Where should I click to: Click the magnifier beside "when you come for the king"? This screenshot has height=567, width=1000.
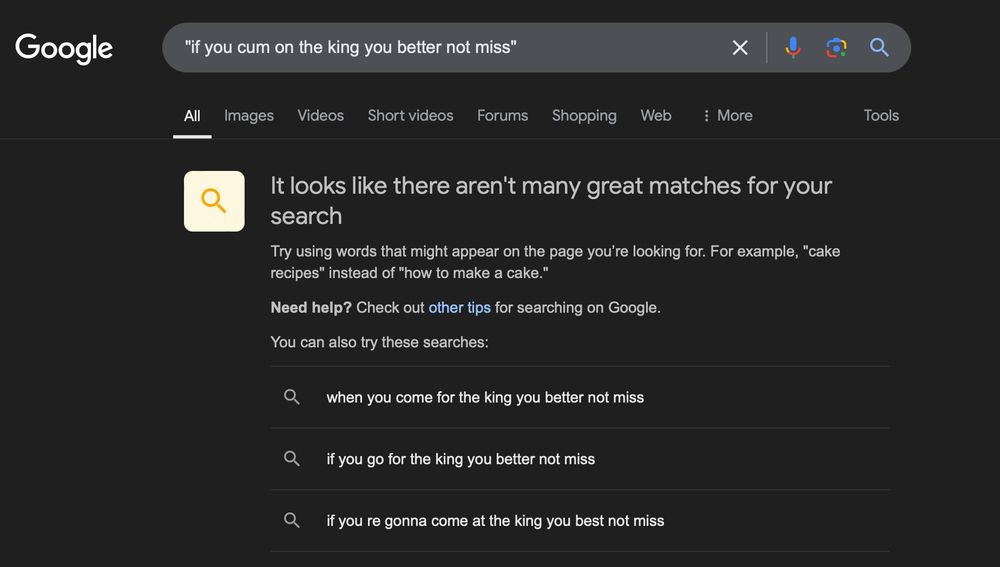tap(291, 397)
